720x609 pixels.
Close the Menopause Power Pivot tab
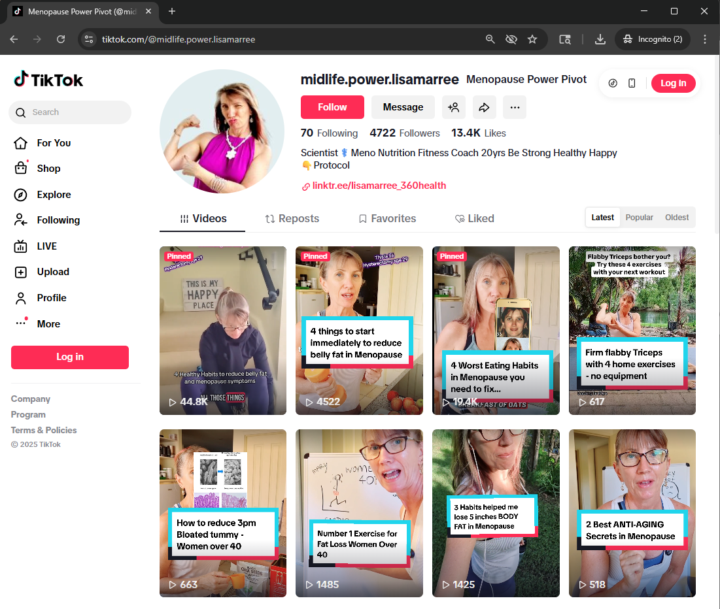pos(148,11)
